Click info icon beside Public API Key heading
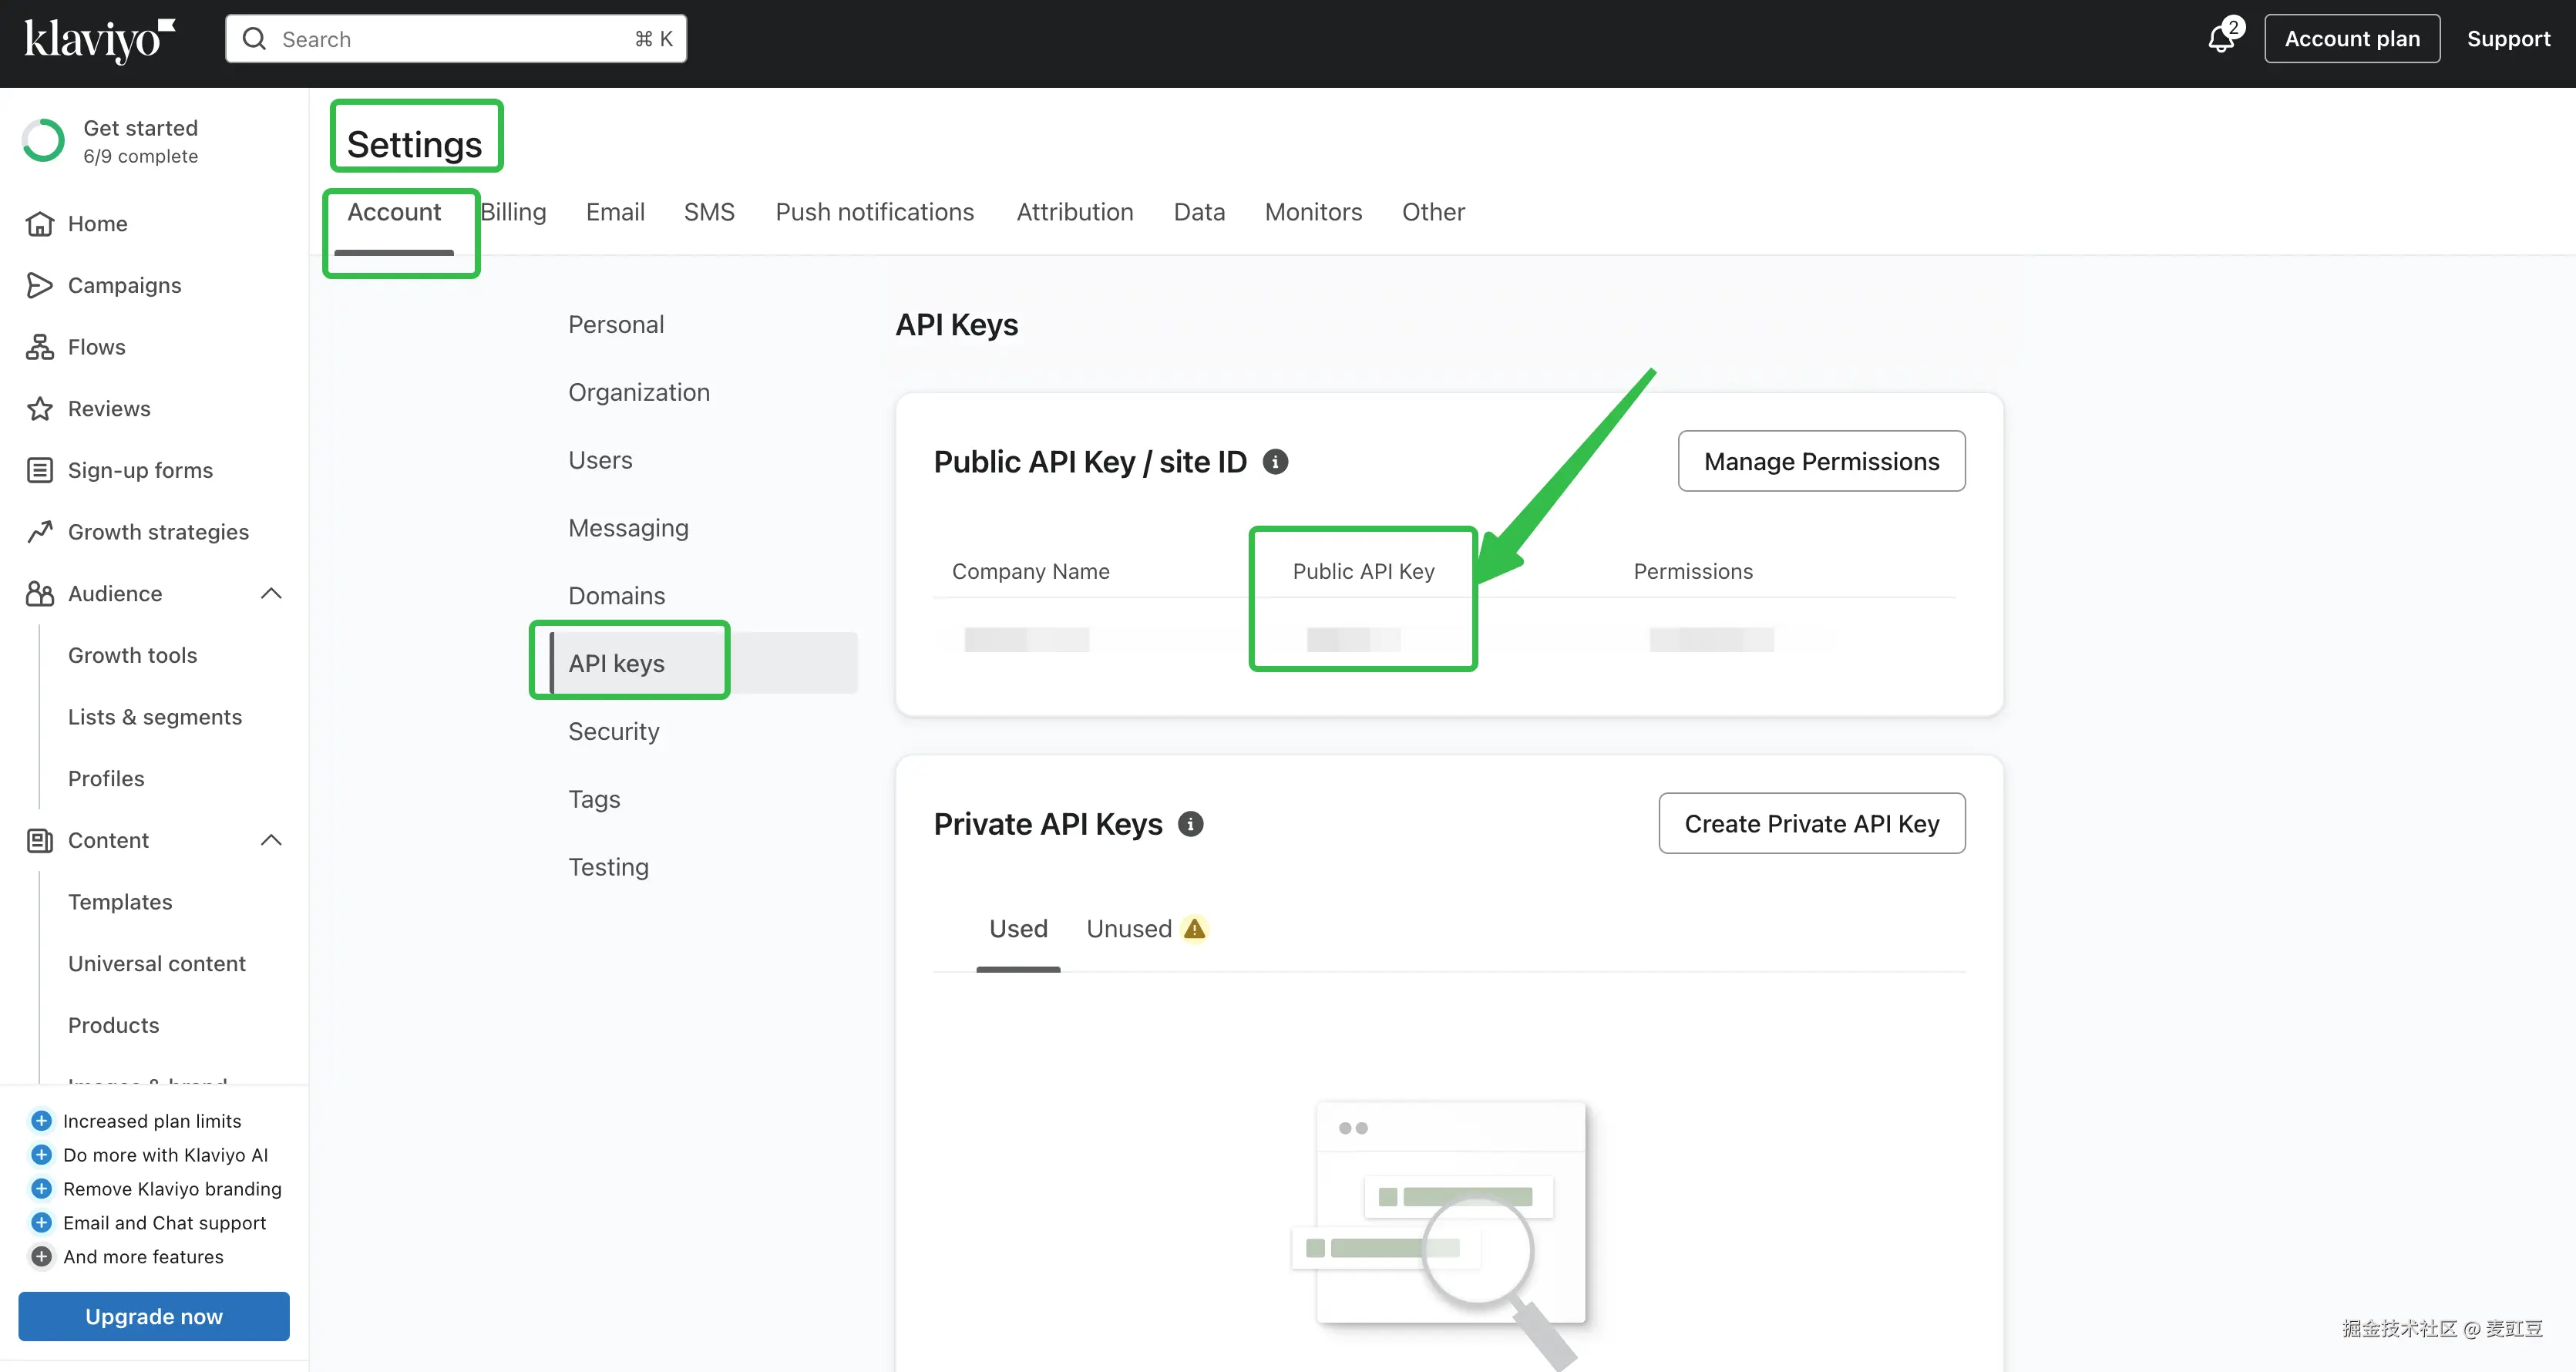 (x=1275, y=462)
